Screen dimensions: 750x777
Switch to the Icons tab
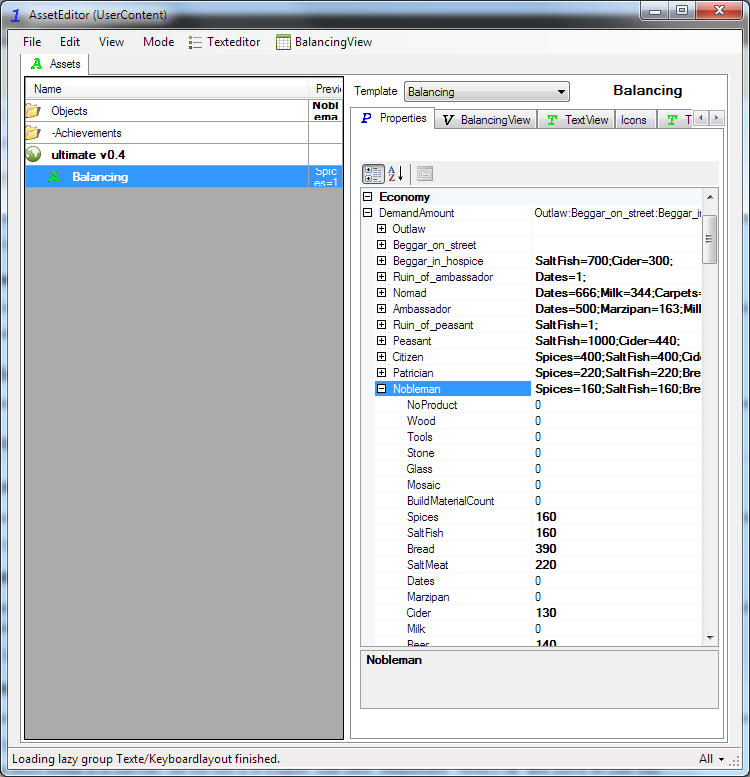click(x=634, y=120)
